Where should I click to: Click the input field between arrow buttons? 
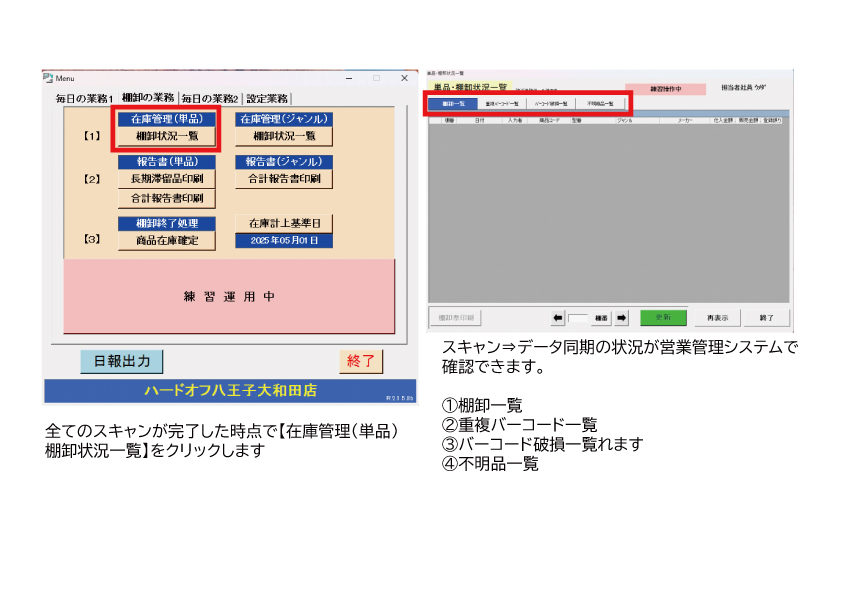[578, 318]
